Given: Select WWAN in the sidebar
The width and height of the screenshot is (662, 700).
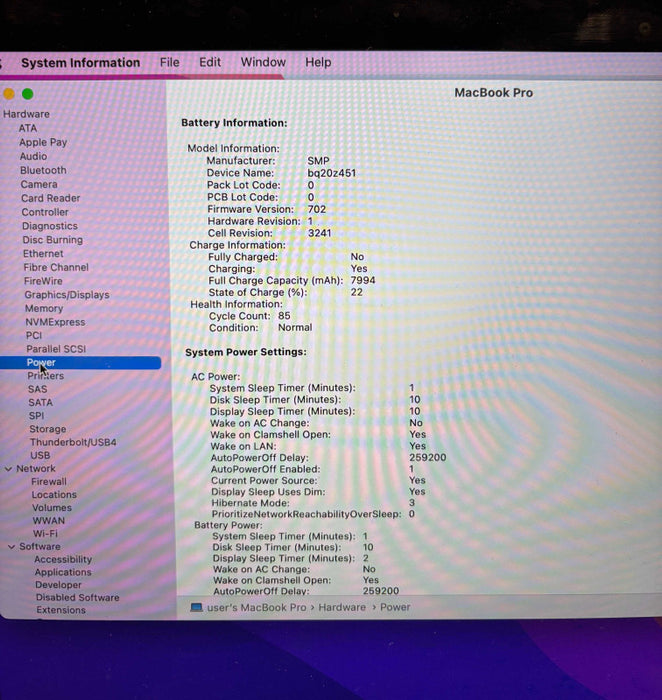Looking at the screenshot, I should coord(49,521).
